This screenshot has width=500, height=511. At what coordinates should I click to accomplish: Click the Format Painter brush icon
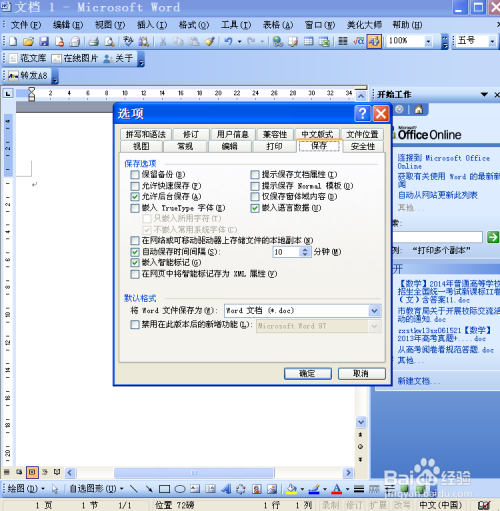tap(210, 41)
